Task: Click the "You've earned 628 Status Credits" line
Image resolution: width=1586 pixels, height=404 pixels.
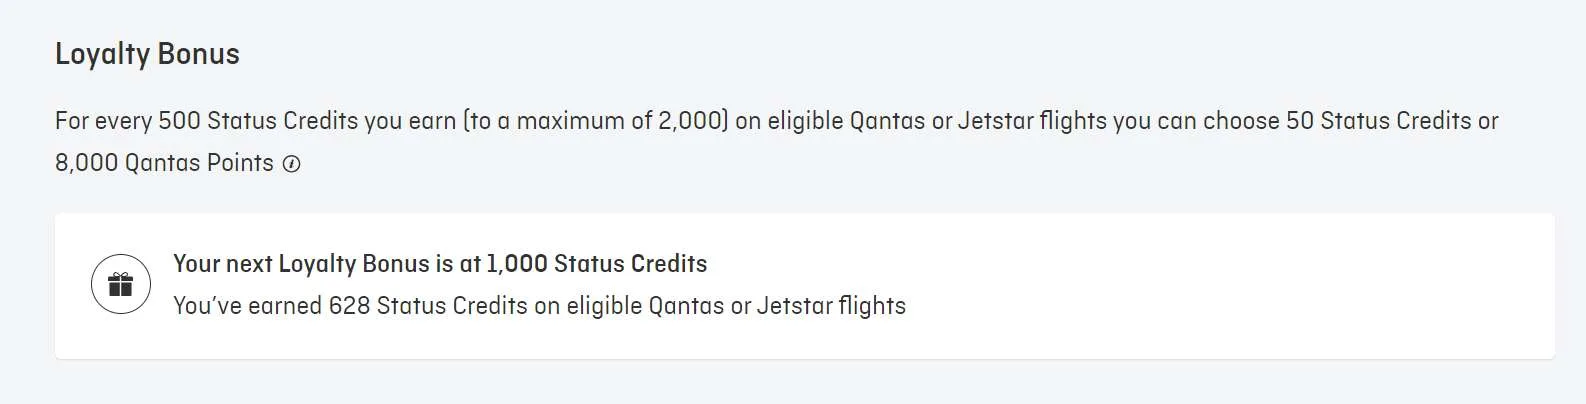Action: click(x=539, y=306)
